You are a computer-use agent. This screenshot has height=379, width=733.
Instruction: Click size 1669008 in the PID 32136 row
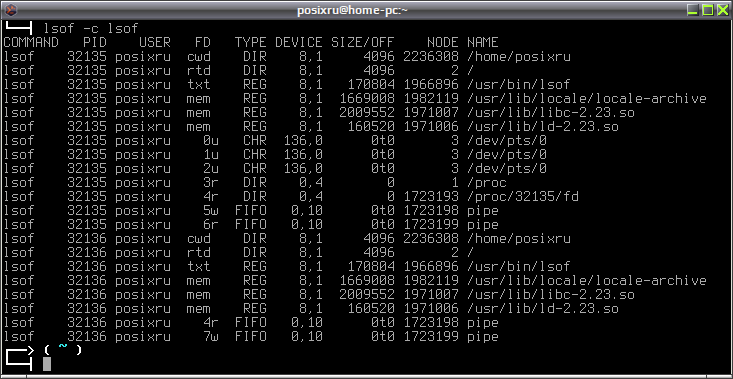click(x=367, y=281)
